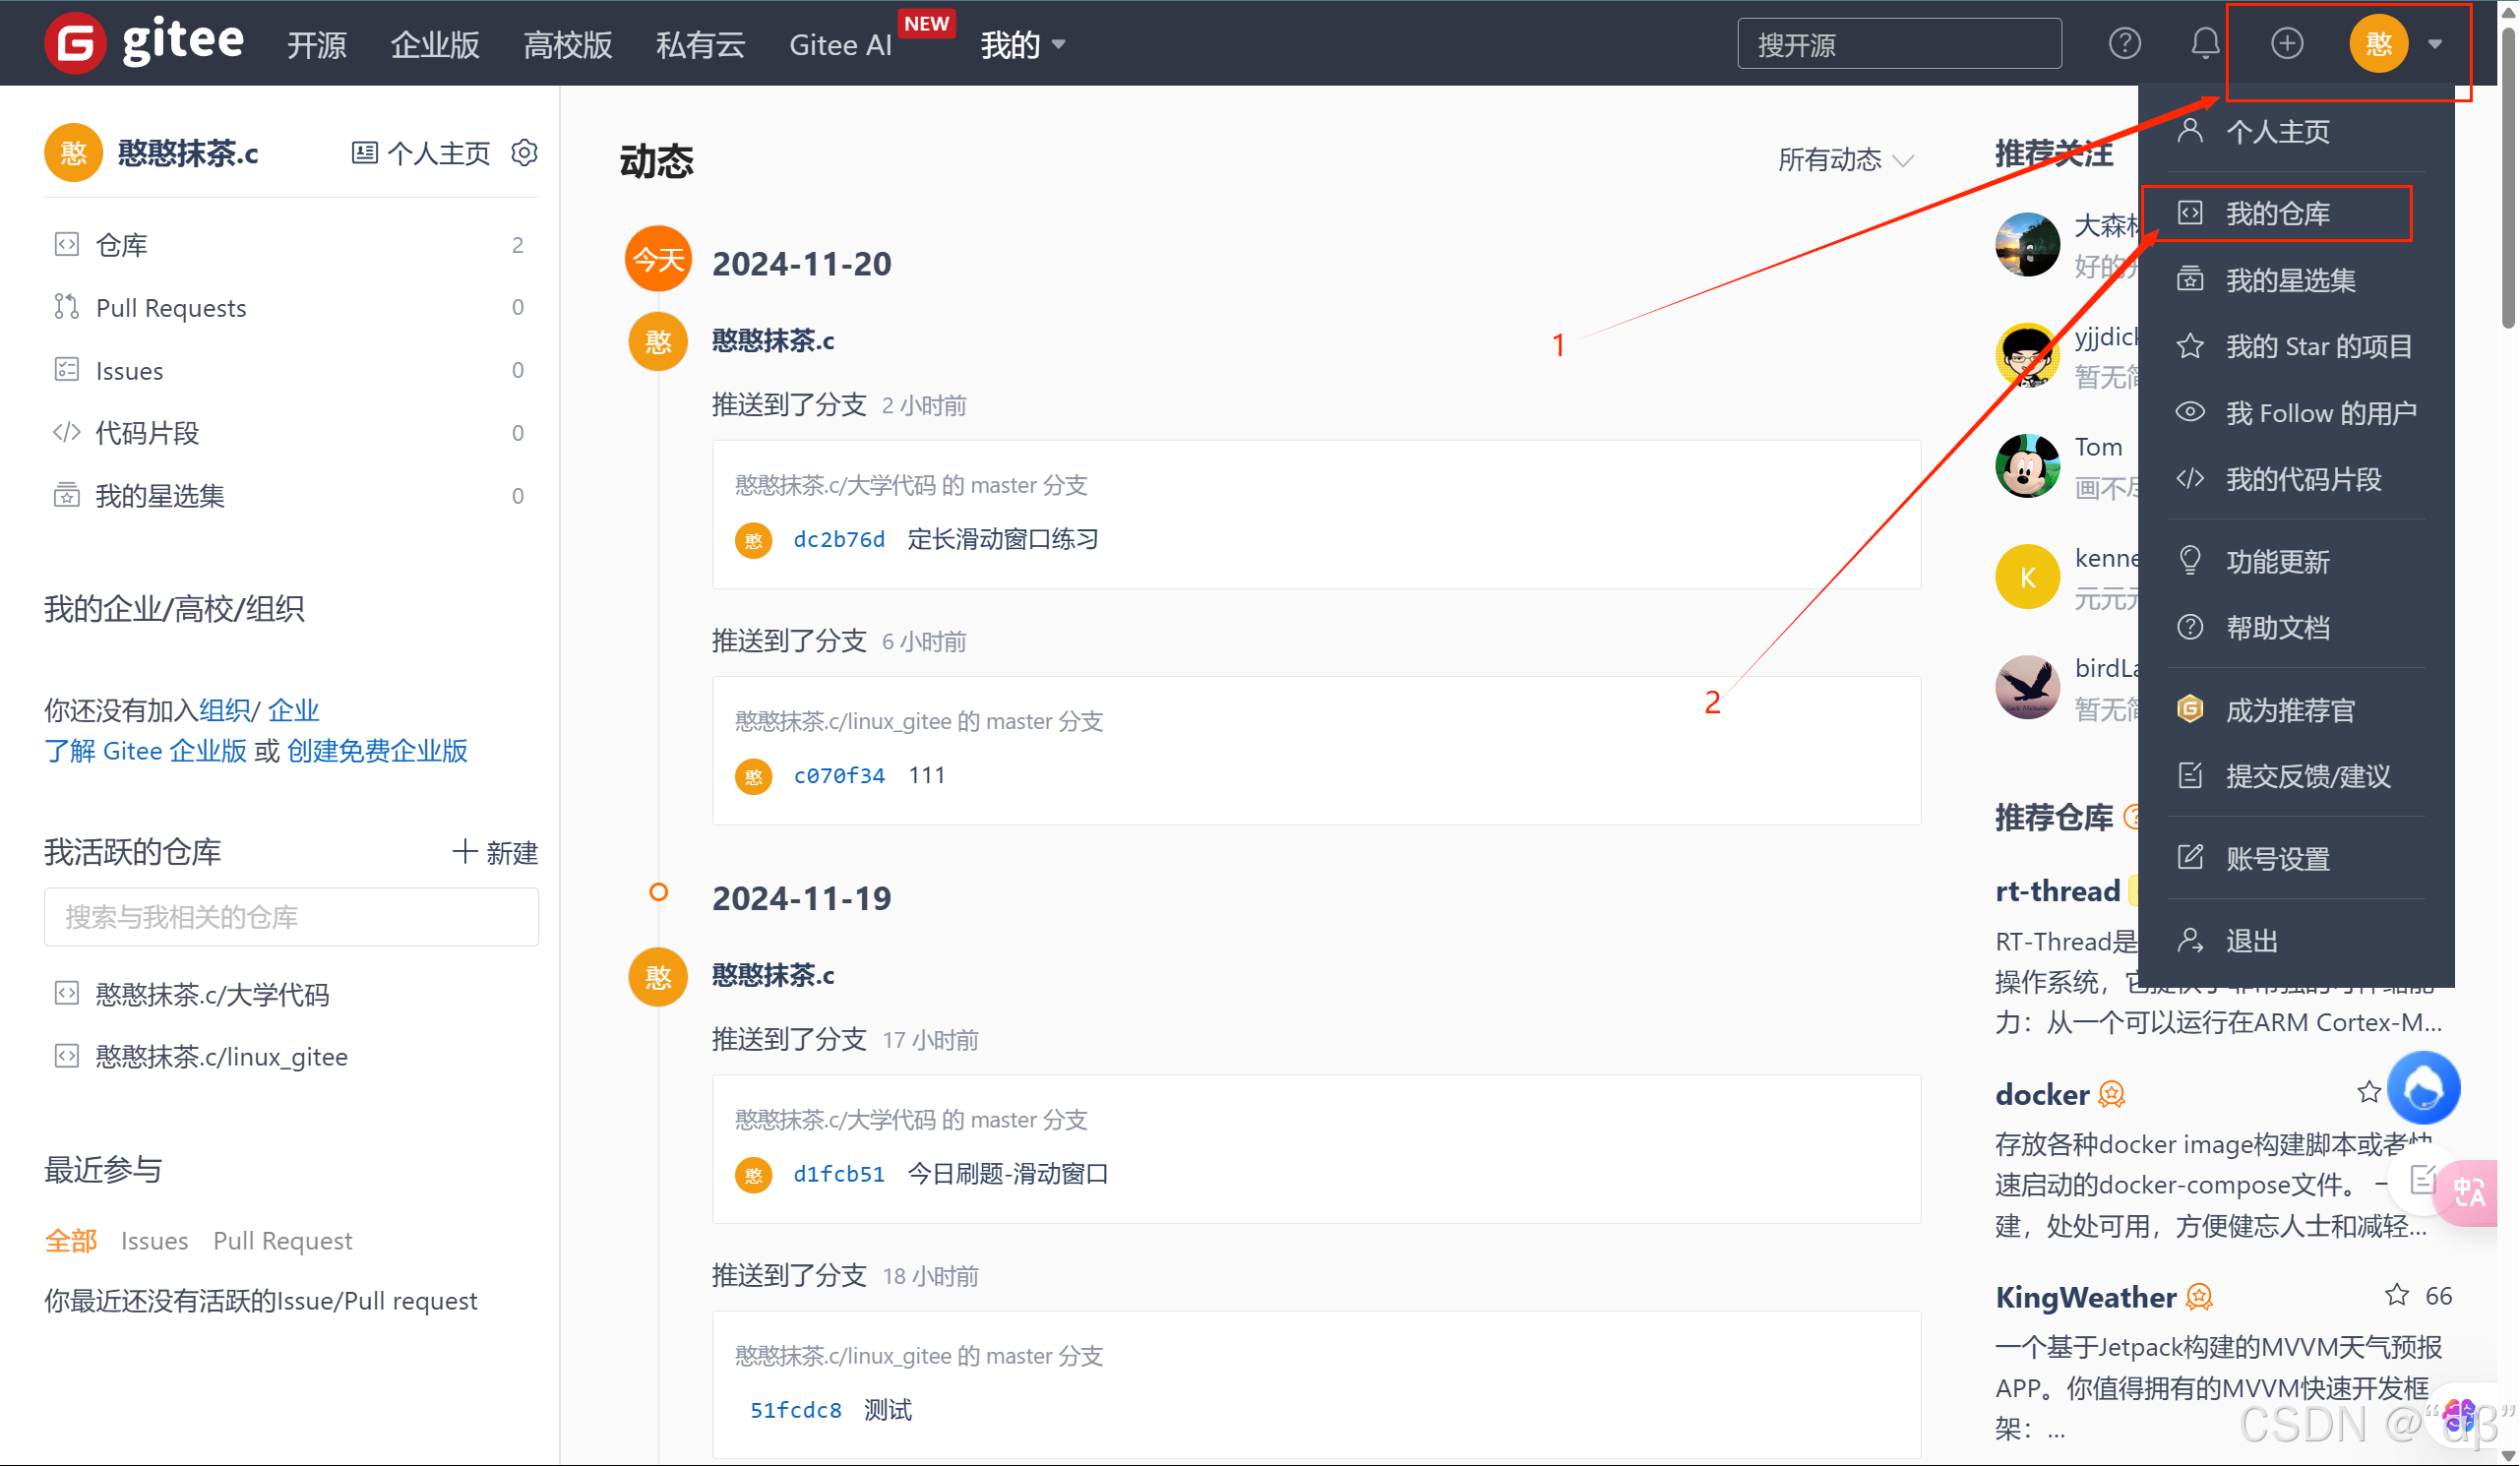Image resolution: width=2520 pixels, height=1466 pixels.
Task: Expand the 我的 dropdown in the top navigation
Action: pyautogui.click(x=1023, y=44)
